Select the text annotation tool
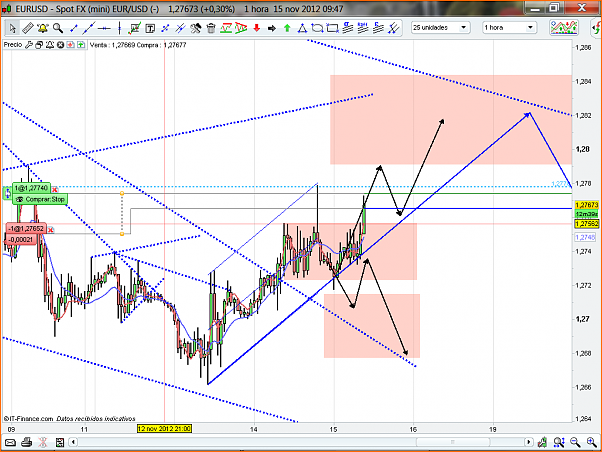 click(x=150, y=28)
